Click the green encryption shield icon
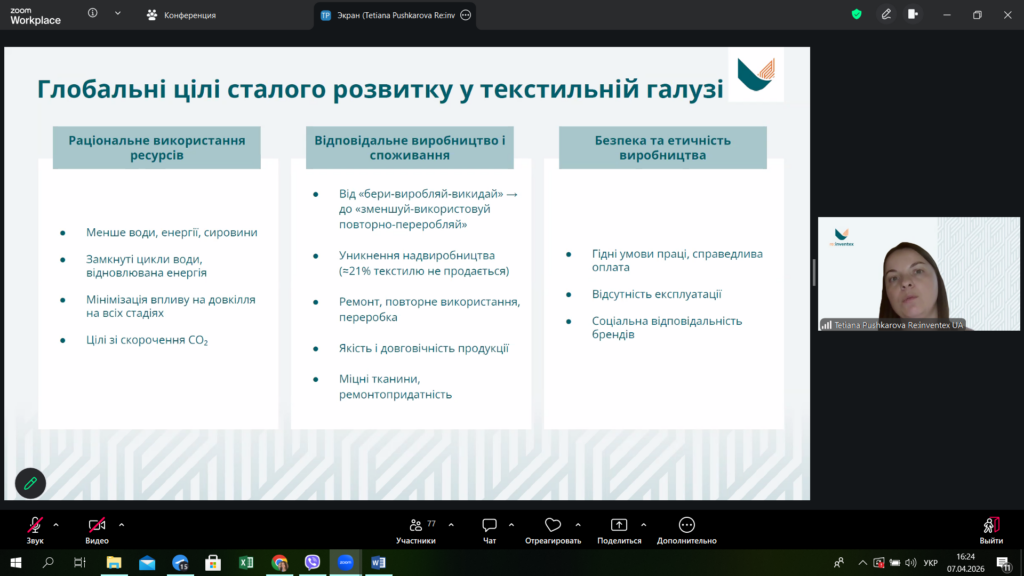The height and width of the screenshot is (576, 1024). coord(856,14)
